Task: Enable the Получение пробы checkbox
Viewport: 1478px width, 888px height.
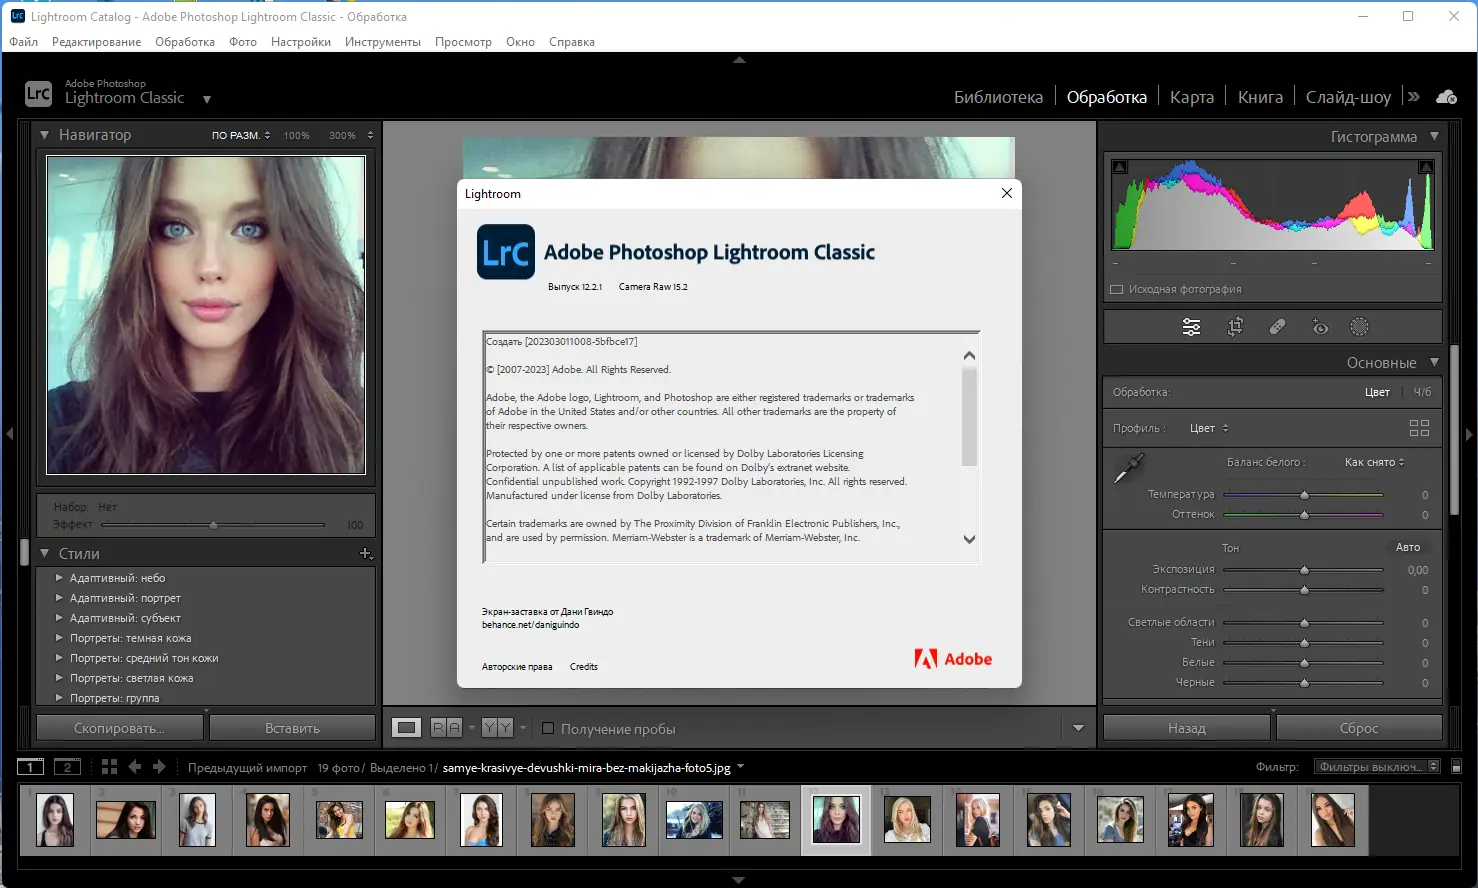Action: click(548, 728)
